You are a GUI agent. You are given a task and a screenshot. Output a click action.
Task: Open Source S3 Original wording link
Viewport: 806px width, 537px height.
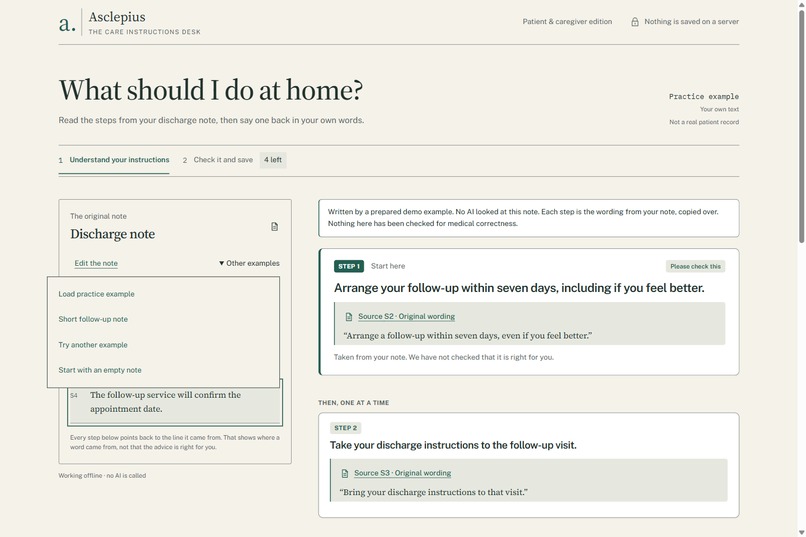click(x=402, y=473)
